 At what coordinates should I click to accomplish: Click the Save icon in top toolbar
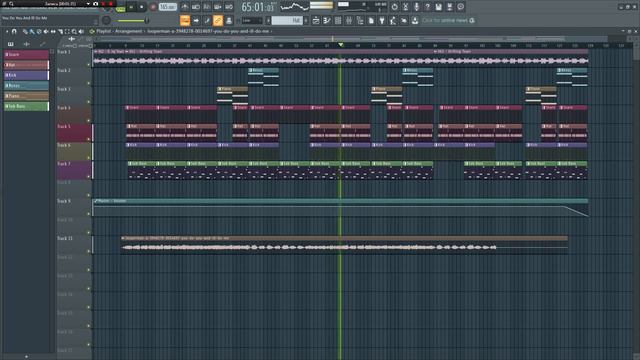(x=438, y=7)
